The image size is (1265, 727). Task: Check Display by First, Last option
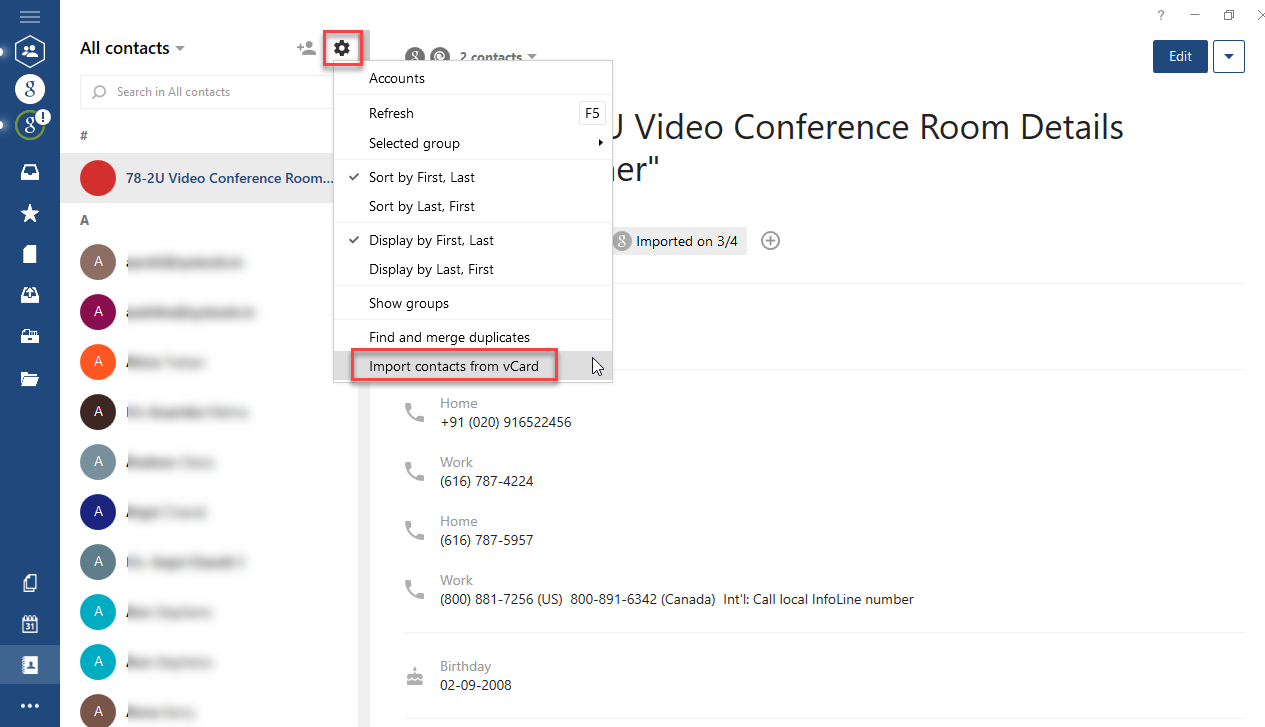coord(472,240)
